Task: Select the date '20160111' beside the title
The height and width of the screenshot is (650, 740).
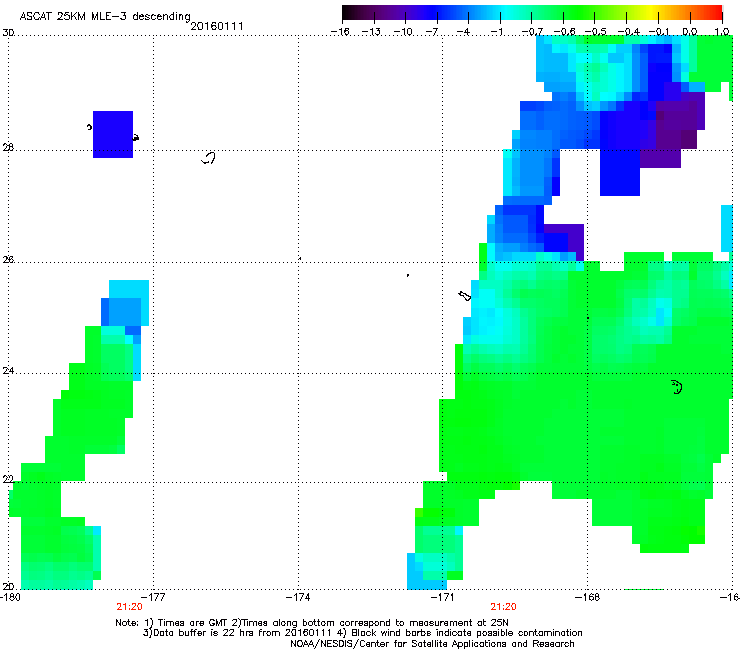Action: [217, 26]
